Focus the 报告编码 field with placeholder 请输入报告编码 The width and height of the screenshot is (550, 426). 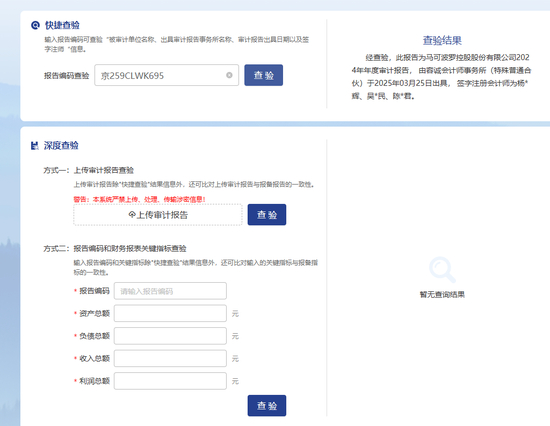(x=170, y=291)
